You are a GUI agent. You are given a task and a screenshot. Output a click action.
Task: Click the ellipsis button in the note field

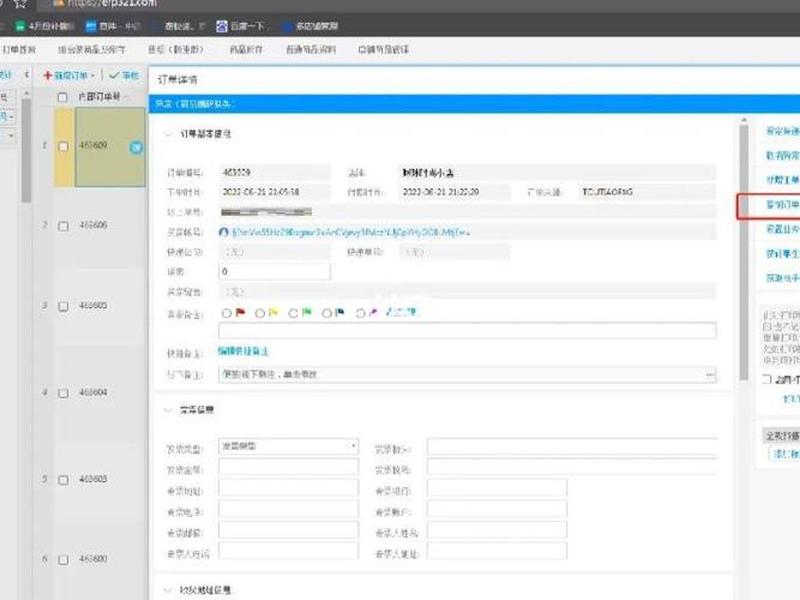[710, 374]
